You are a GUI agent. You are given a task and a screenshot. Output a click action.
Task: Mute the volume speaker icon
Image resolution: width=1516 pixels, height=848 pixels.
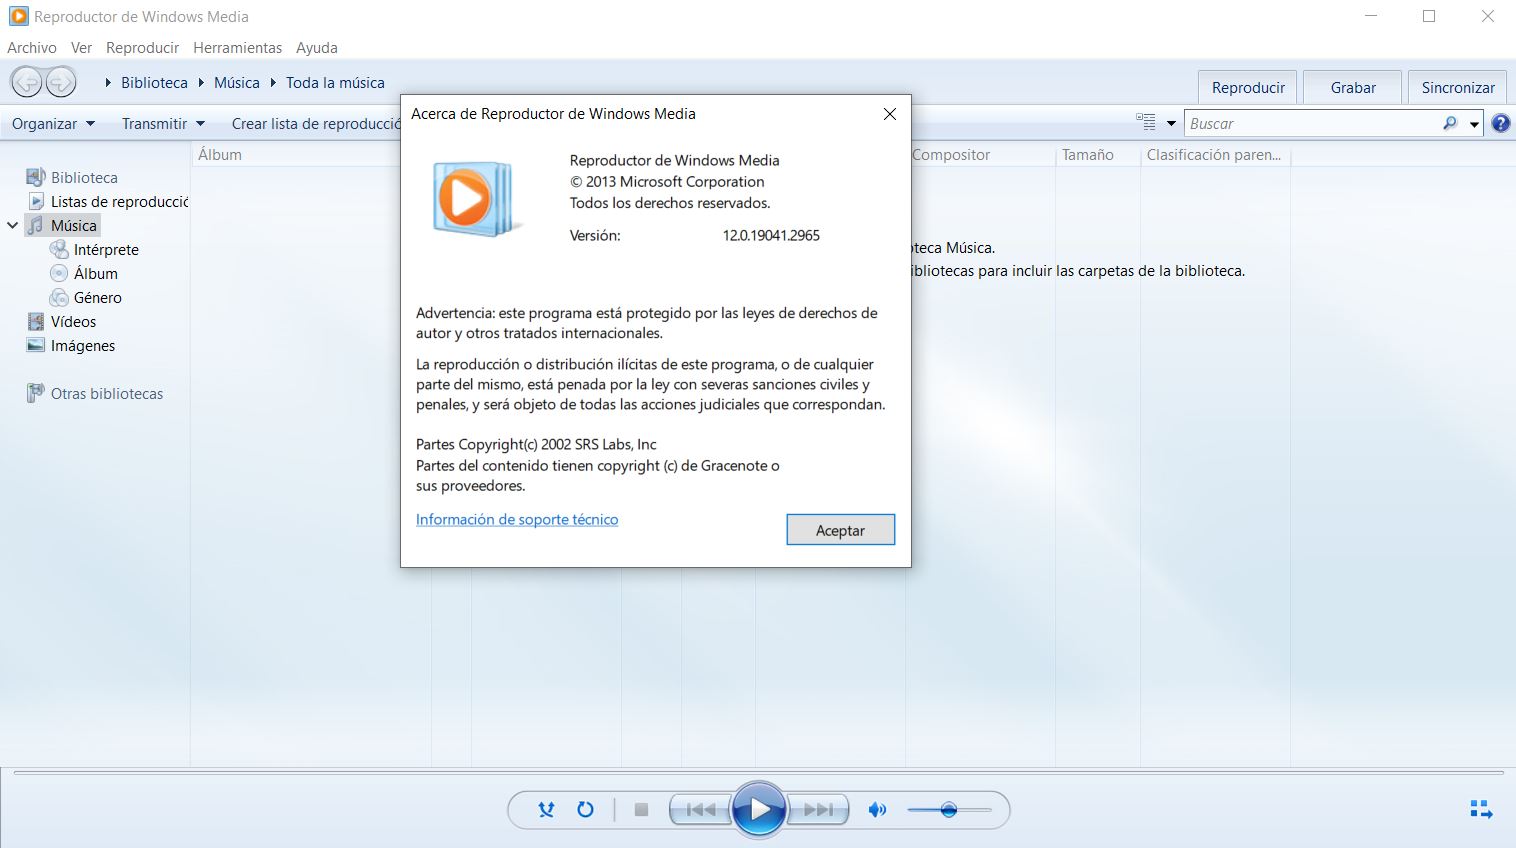tap(877, 810)
